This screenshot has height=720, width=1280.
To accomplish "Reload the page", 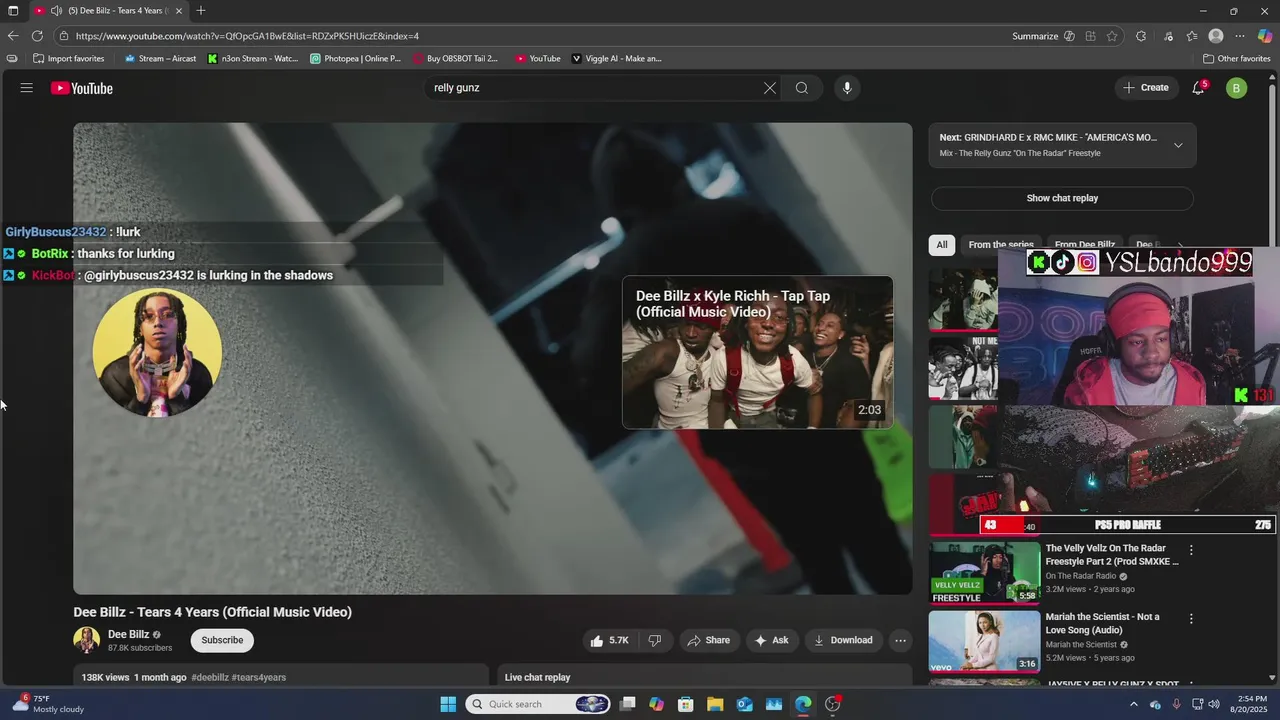I will pos(38,36).
